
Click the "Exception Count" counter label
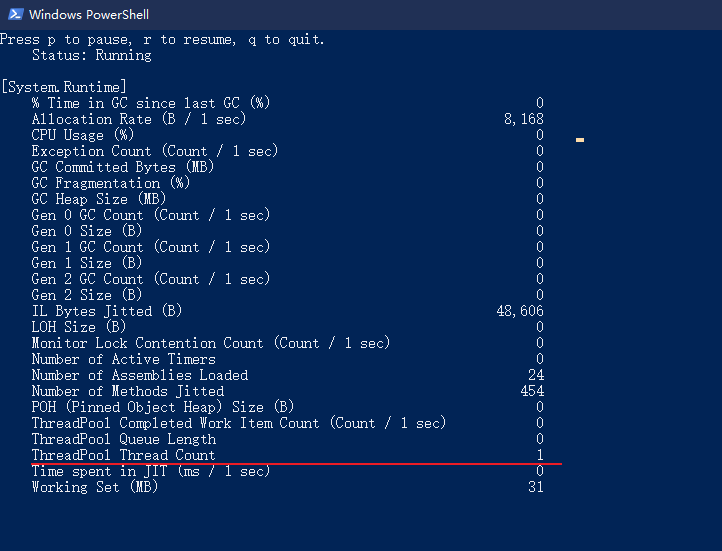click(155, 151)
